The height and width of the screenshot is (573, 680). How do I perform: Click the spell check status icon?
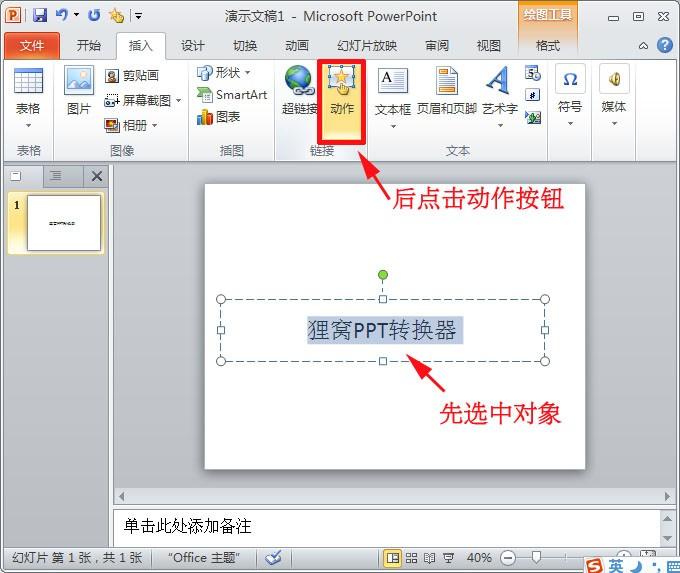(x=274, y=557)
